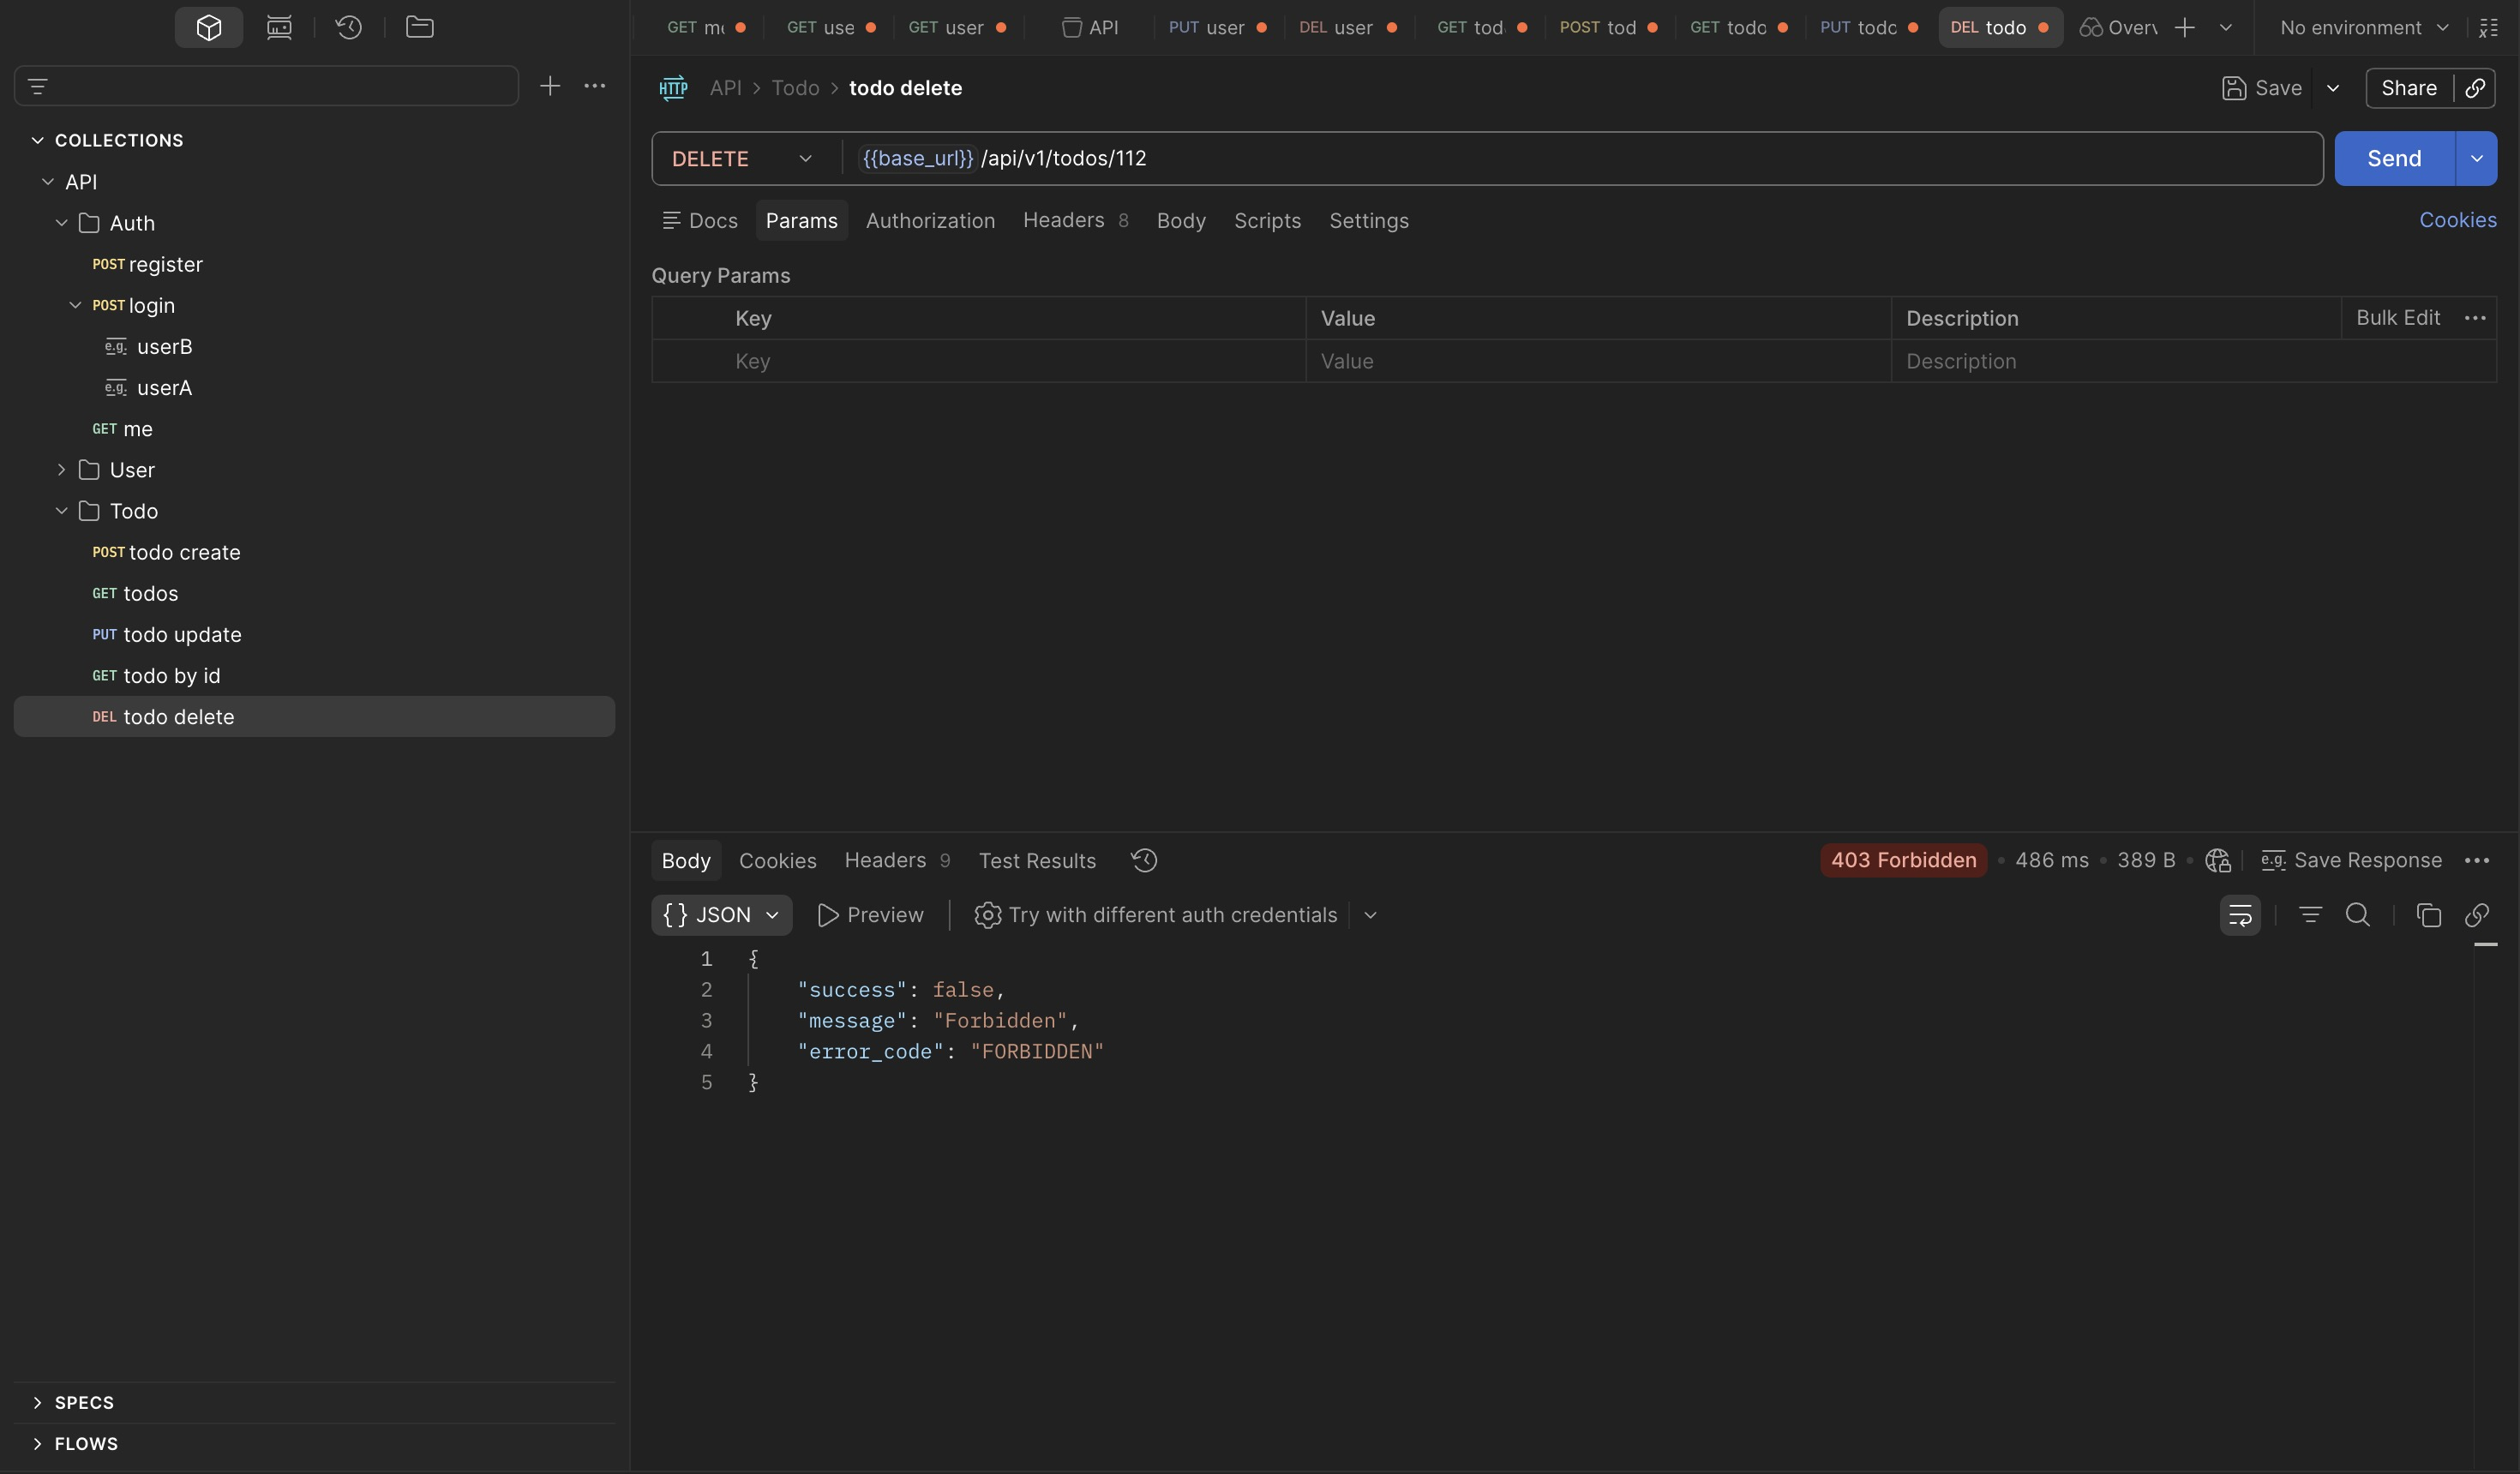
Task: Collapse the API collection
Action: pyautogui.click(x=47, y=182)
